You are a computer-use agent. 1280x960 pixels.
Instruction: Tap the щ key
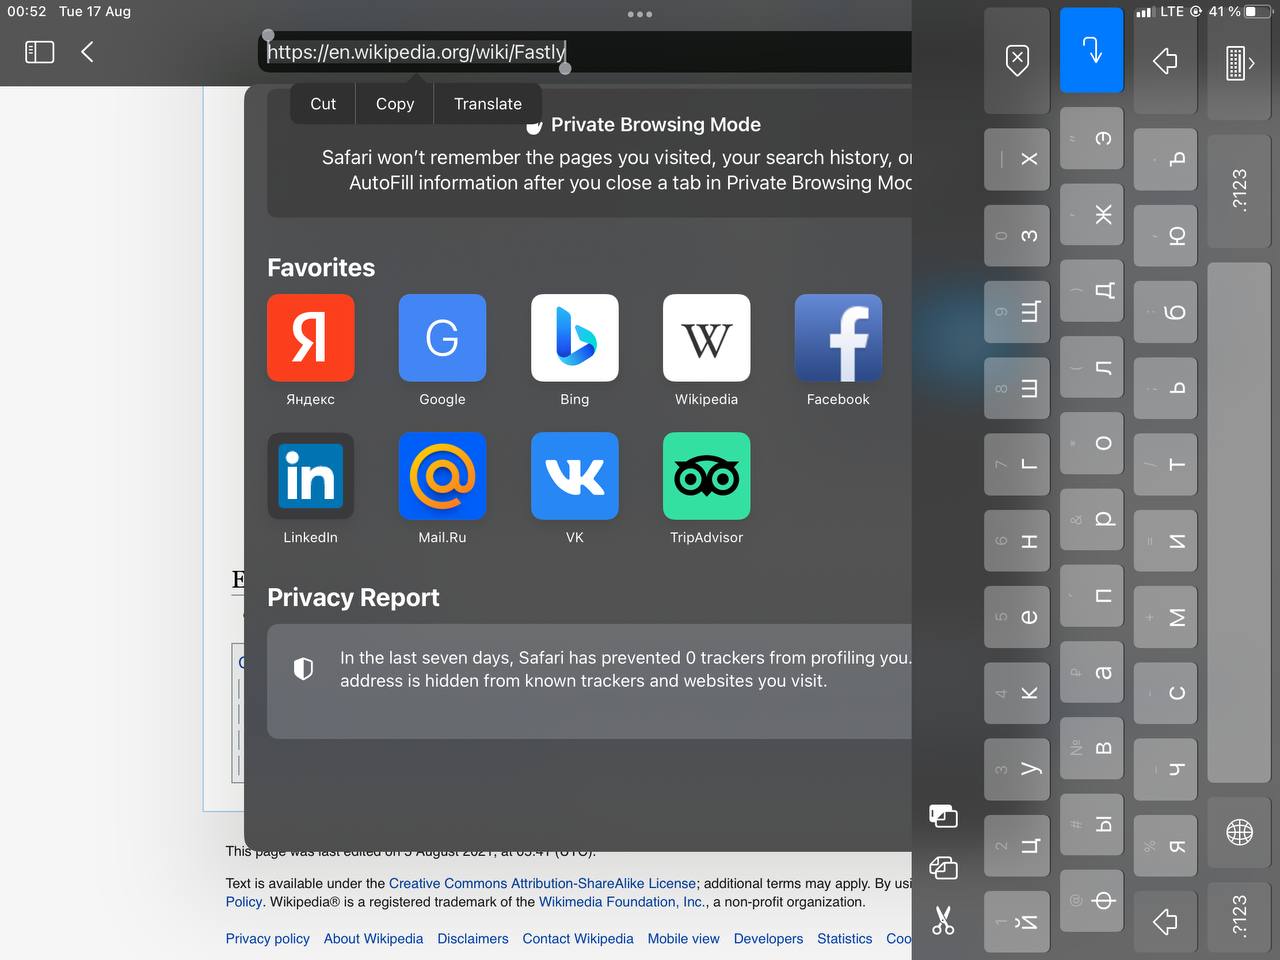point(1017,312)
